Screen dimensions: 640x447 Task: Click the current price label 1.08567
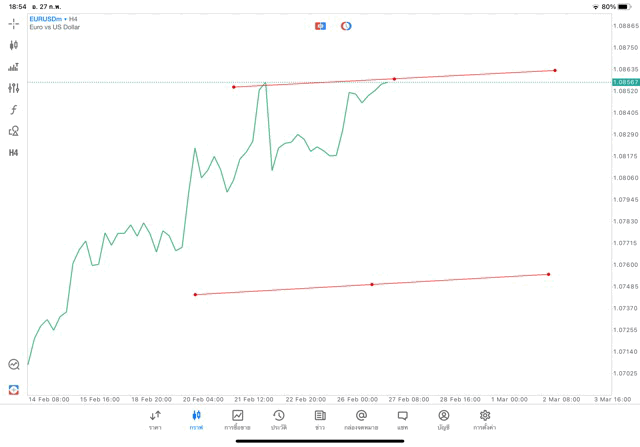coord(626,82)
